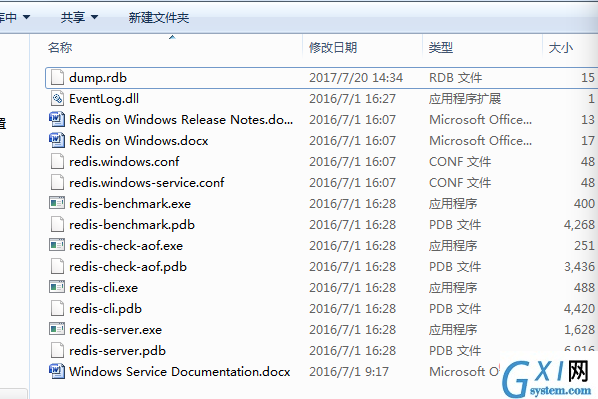This screenshot has width=598, height=399.
Task: Select the redis-server.pdb file name
Action: click(117, 351)
